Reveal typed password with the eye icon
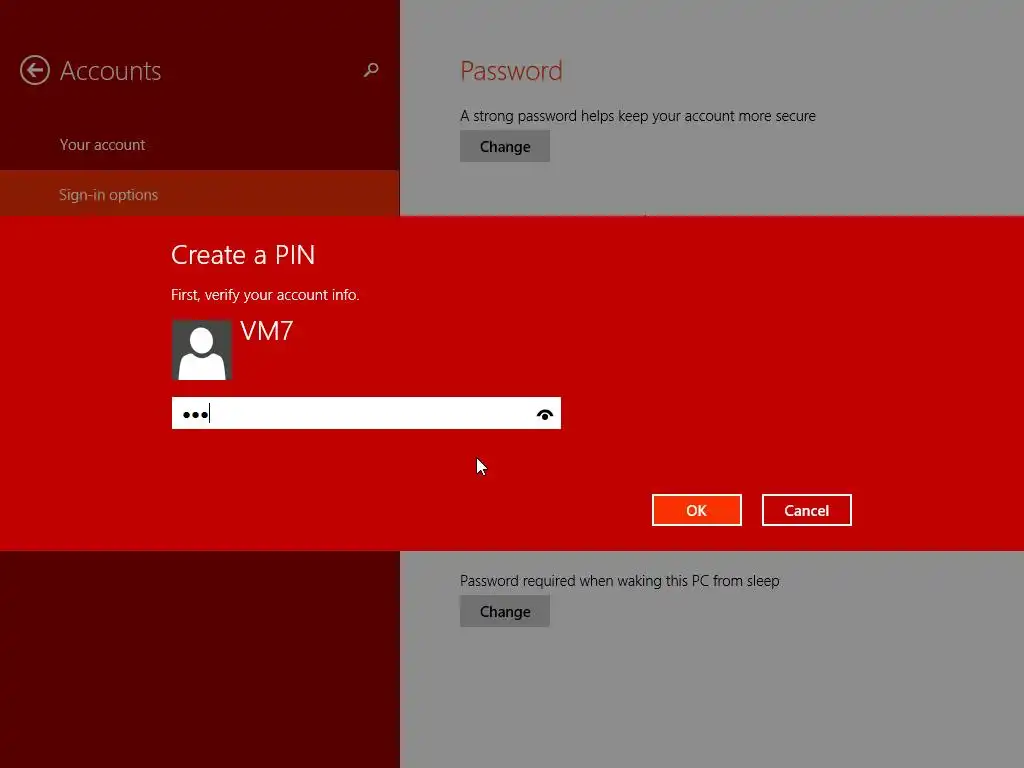The height and width of the screenshot is (768, 1024). tap(545, 414)
